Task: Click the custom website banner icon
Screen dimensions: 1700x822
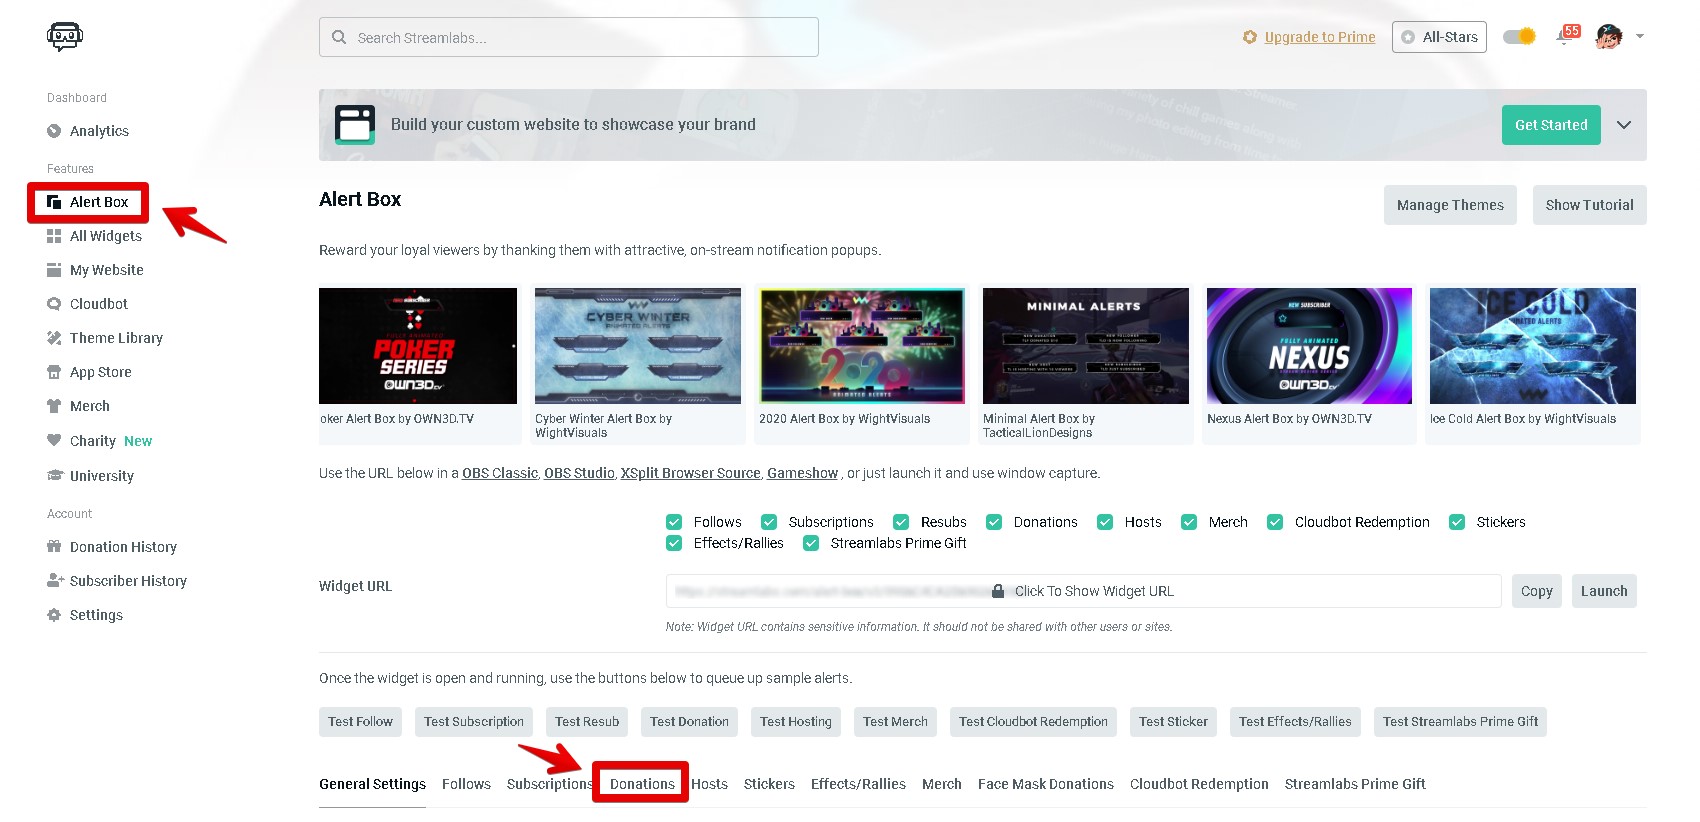Action: pyautogui.click(x=355, y=125)
